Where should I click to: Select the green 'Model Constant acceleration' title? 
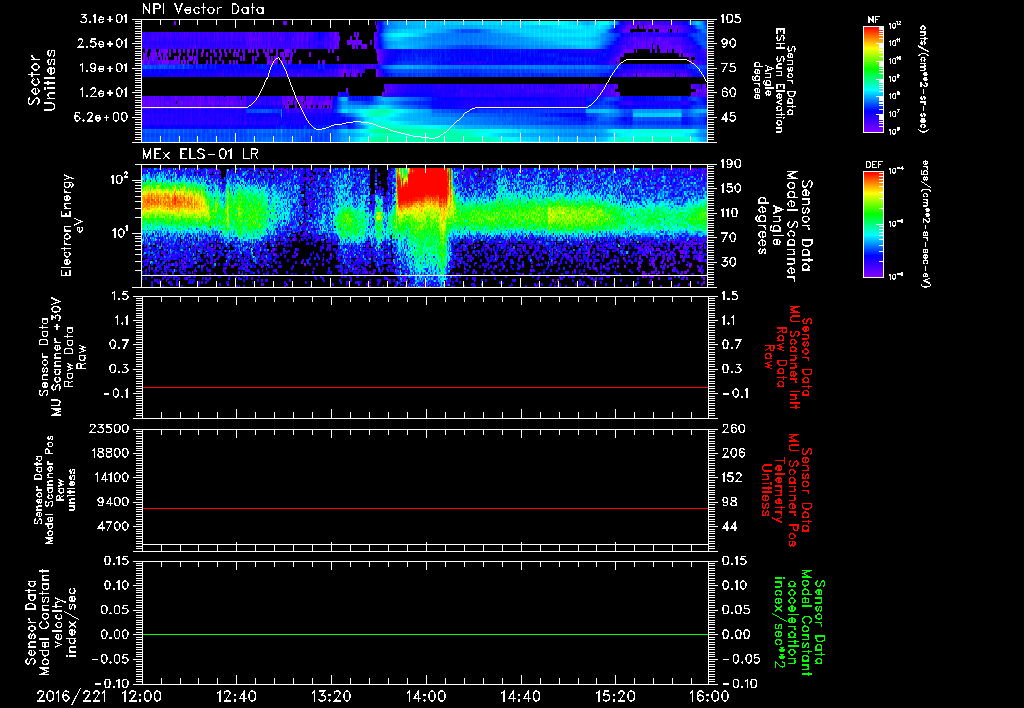coord(799,620)
